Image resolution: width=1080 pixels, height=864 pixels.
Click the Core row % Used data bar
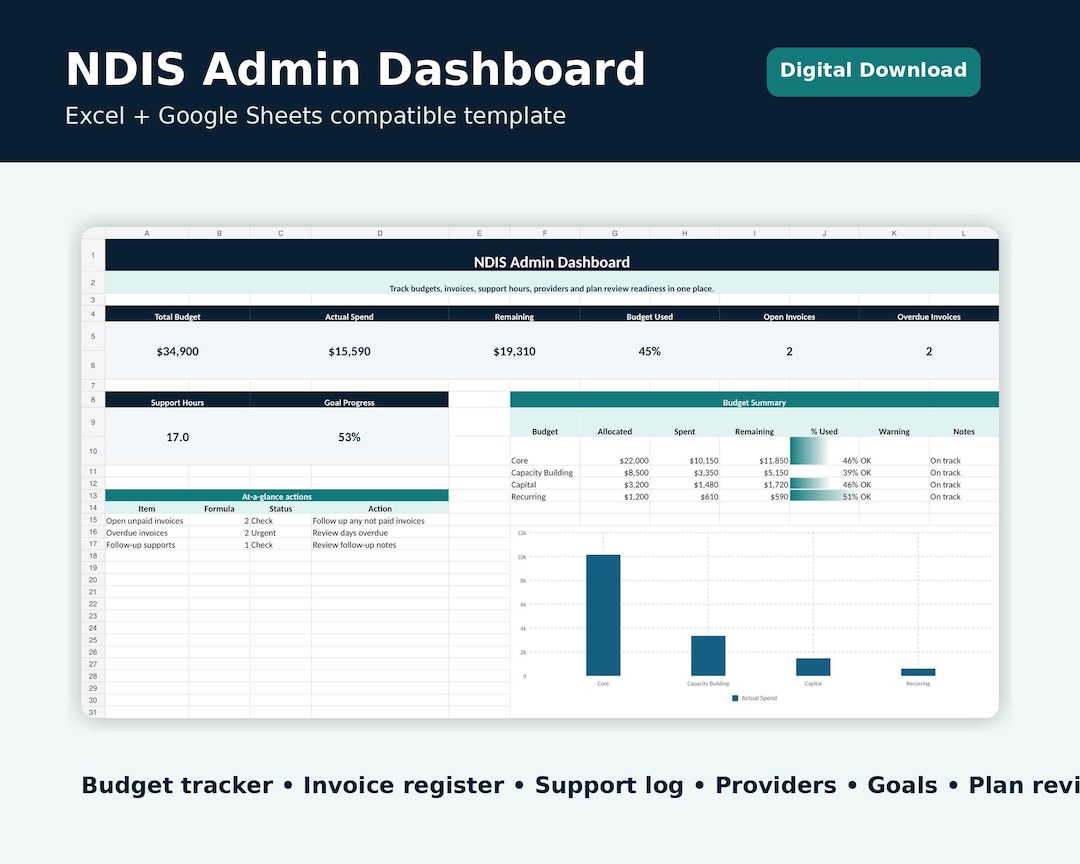click(x=809, y=451)
